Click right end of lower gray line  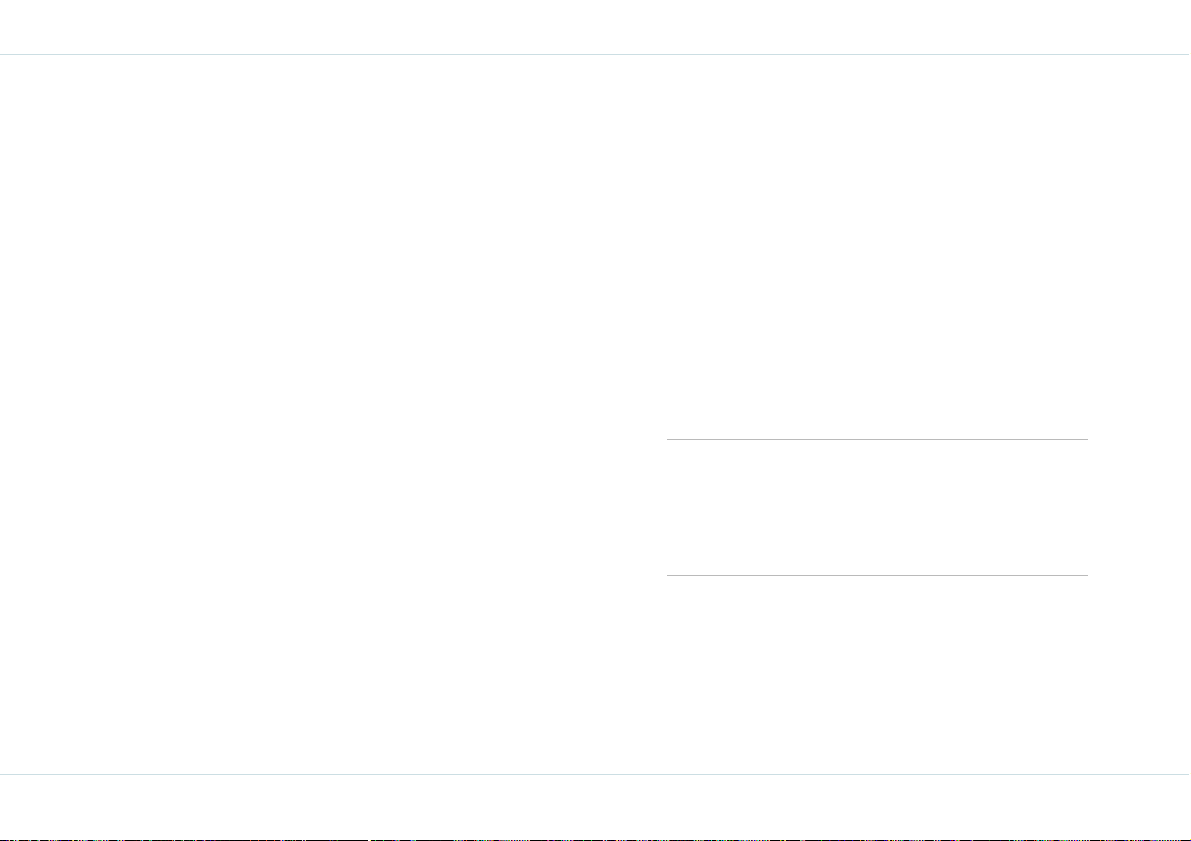click(1085, 575)
